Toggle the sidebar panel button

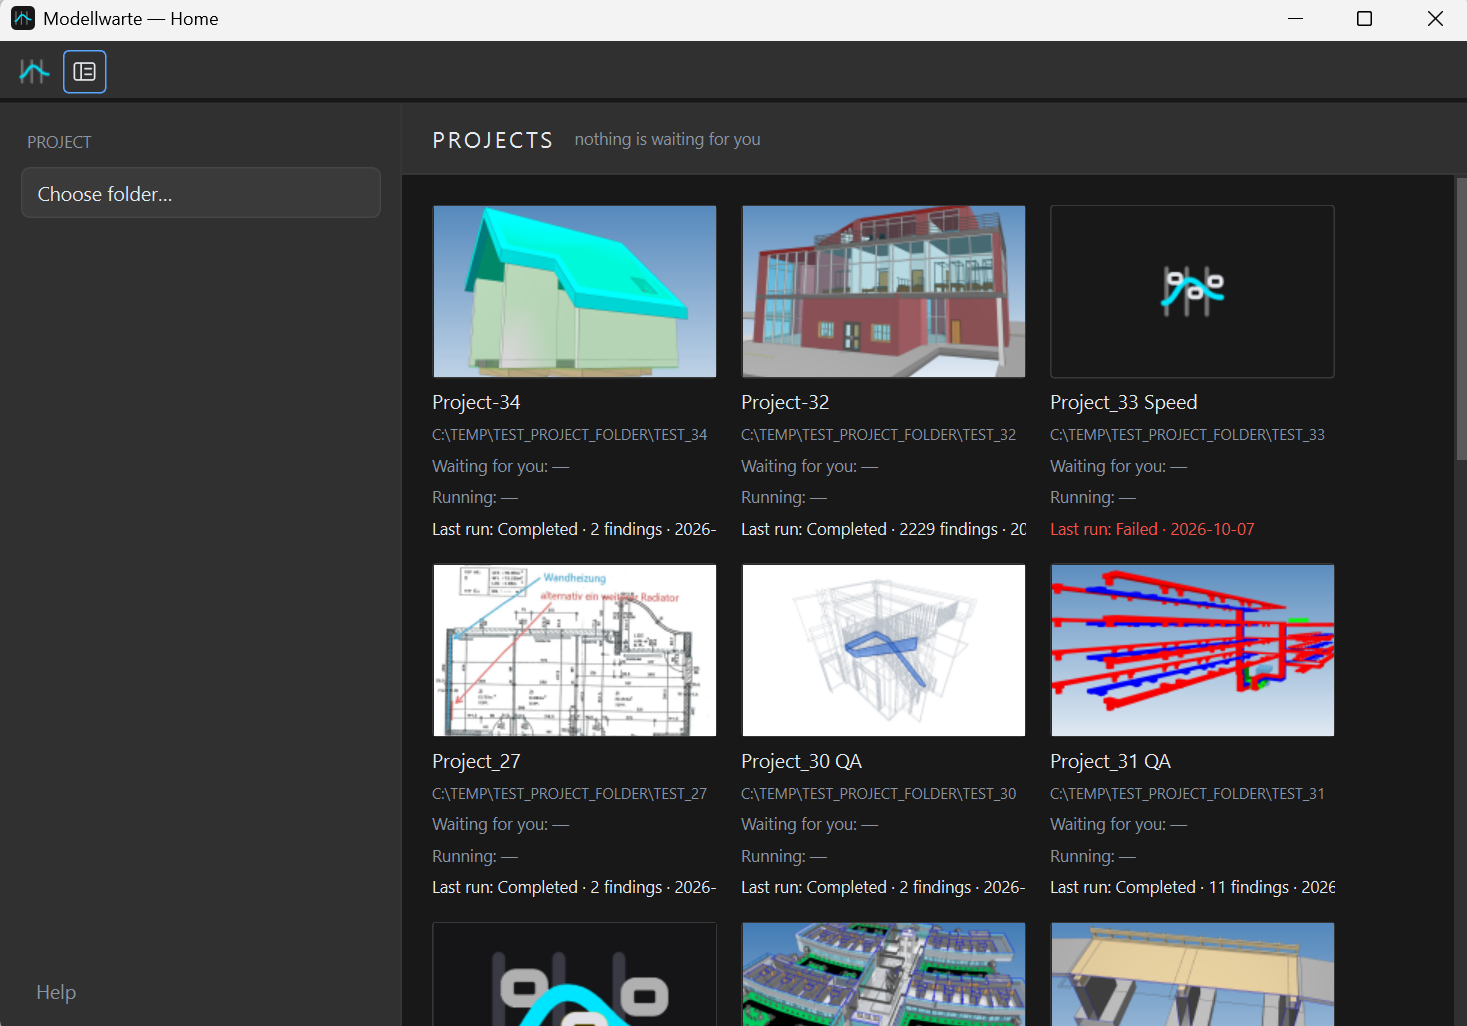[x=85, y=72]
